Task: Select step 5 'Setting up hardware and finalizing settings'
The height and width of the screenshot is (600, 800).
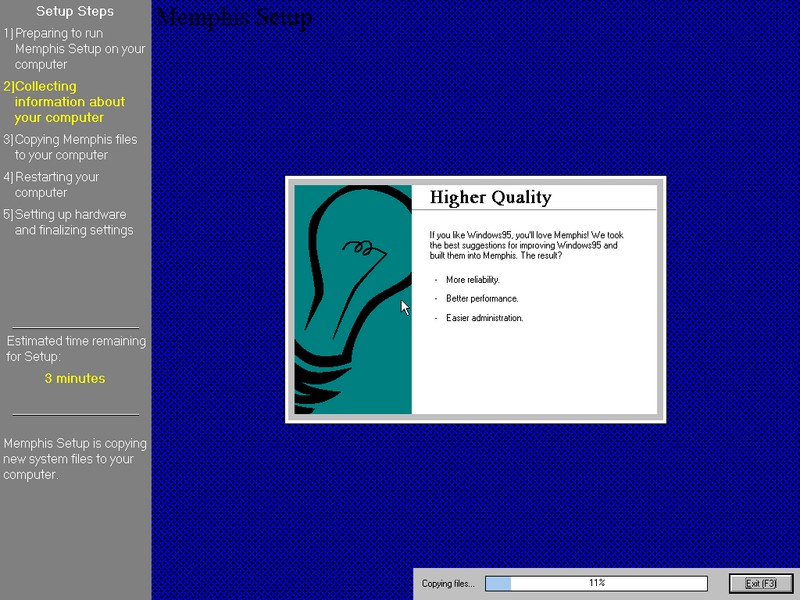Action: [68, 222]
